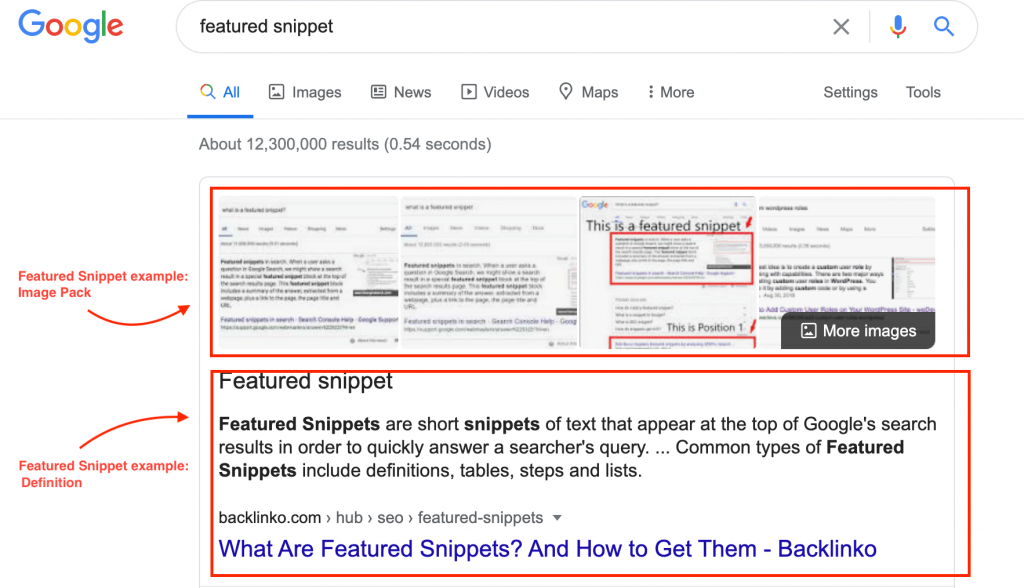
Task: Click the play icon on the Videos tab
Action: tap(468, 92)
